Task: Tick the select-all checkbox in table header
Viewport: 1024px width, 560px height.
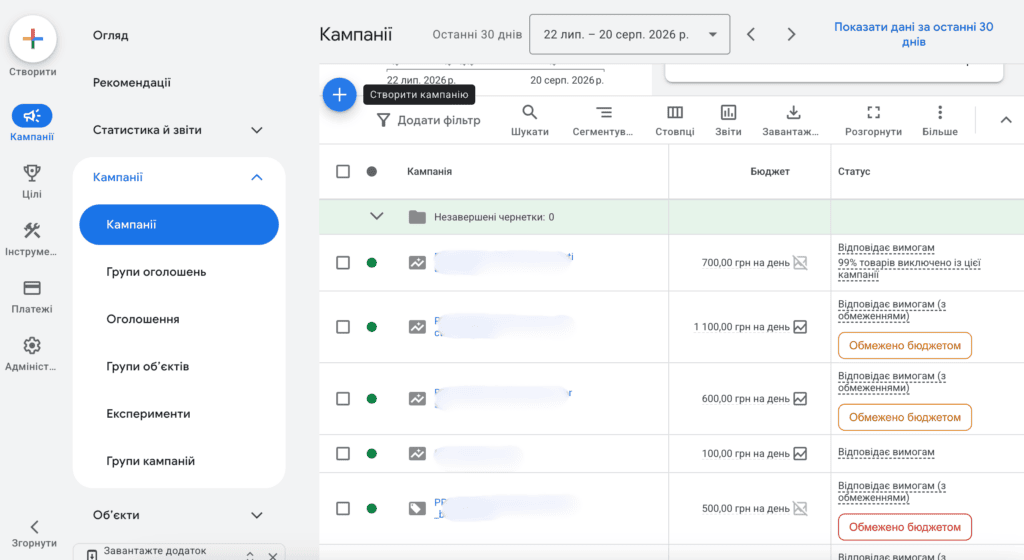Action: [343, 171]
